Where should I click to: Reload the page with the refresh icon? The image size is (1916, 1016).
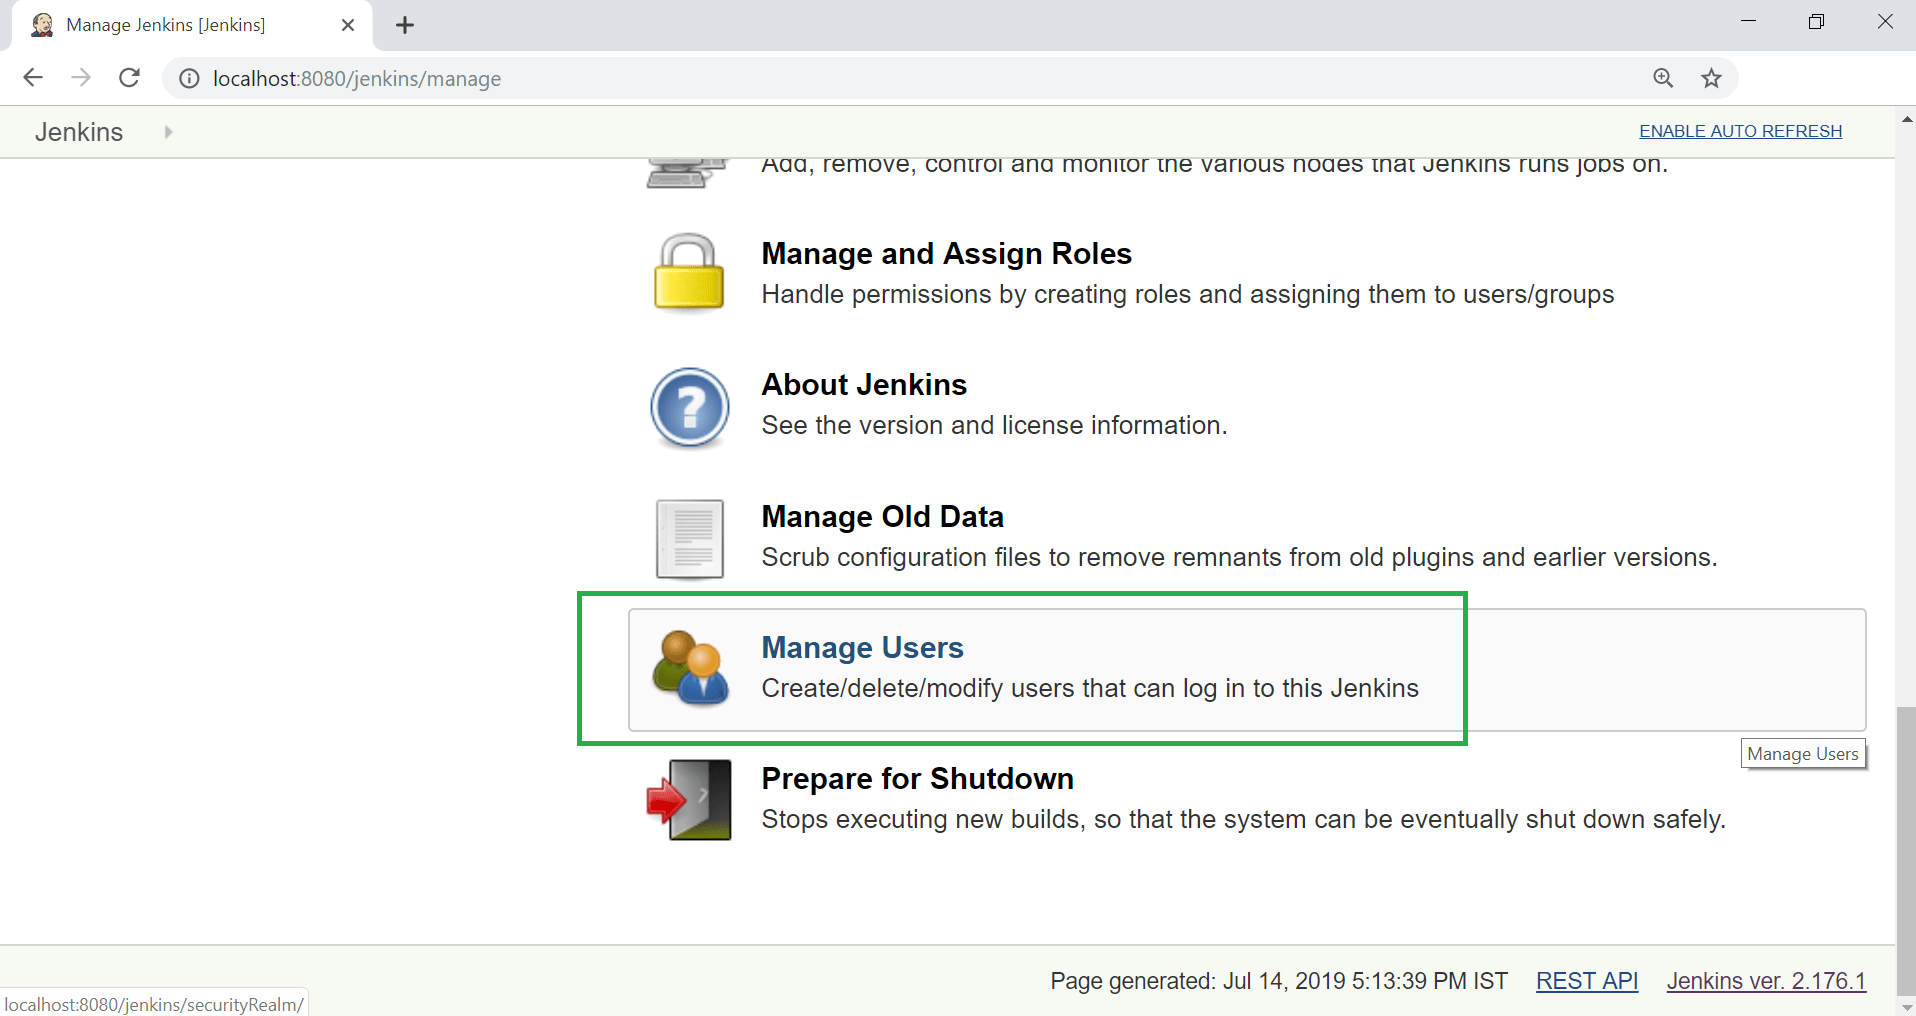coord(129,78)
